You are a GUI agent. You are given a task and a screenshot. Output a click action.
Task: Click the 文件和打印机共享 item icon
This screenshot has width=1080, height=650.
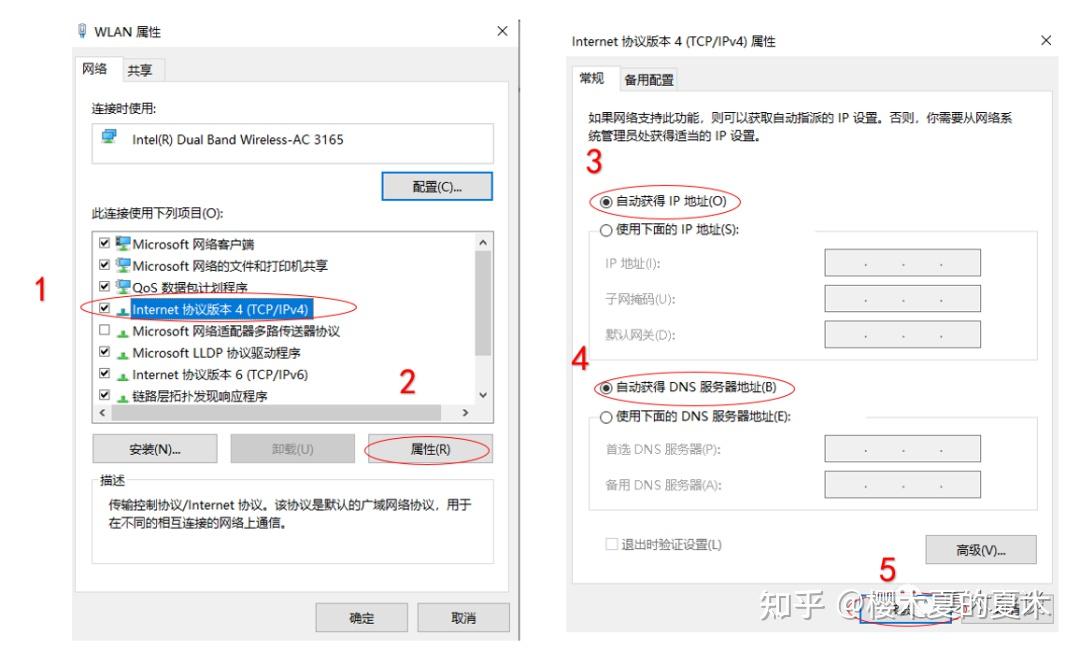click(123, 265)
